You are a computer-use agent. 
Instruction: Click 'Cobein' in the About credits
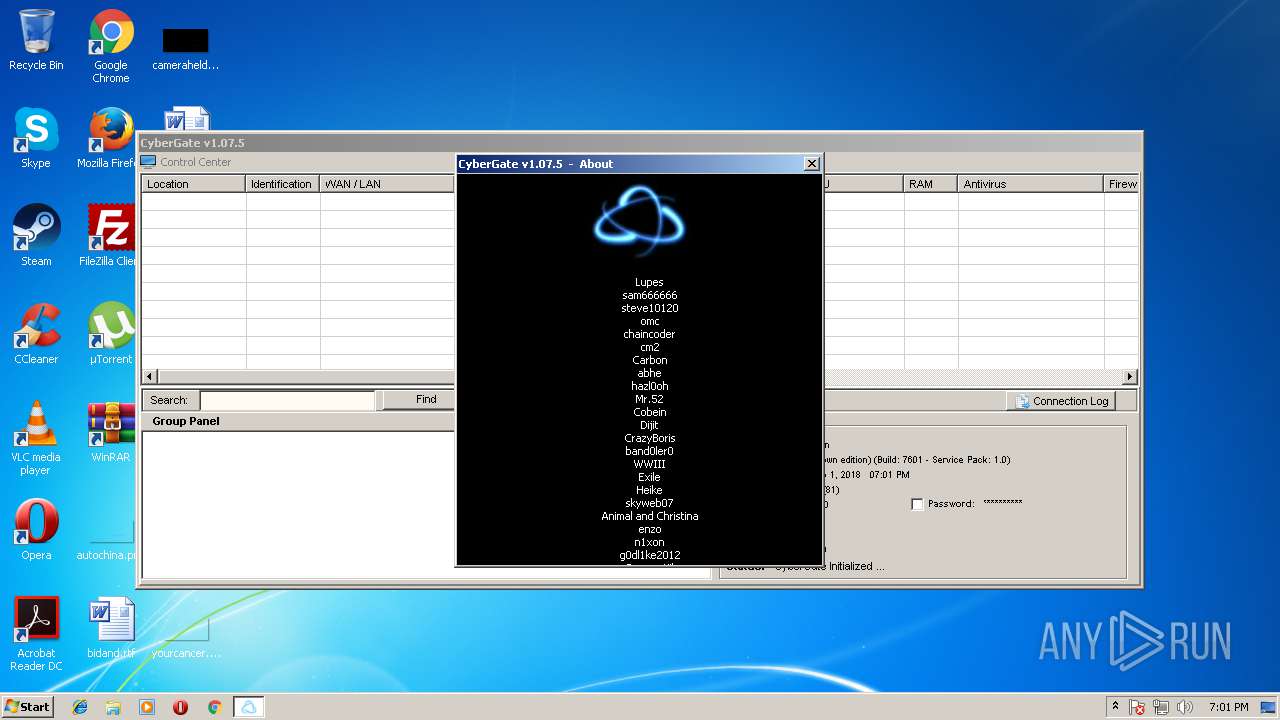click(x=649, y=412)
